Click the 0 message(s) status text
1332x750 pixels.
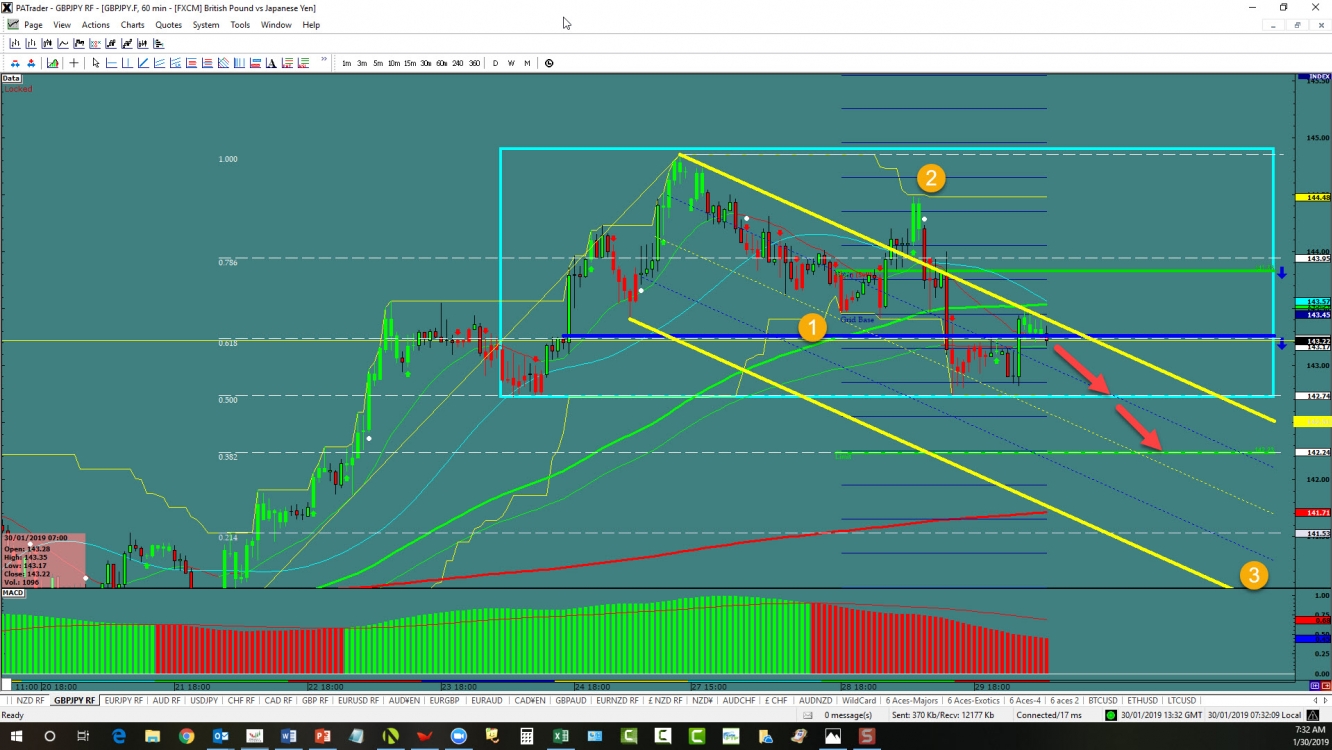[x=848, y=715]
